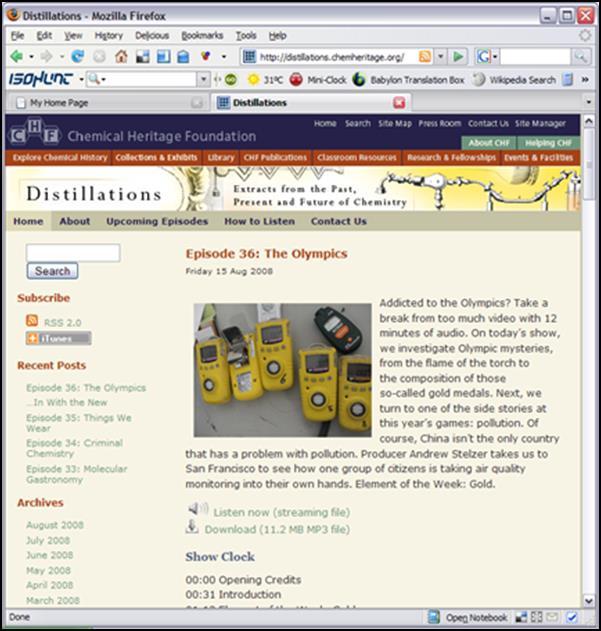The width and height of the screenshot is (601, 631).
Task: Click the checkmark icon in status bar
Action: [x=572, y=617]
